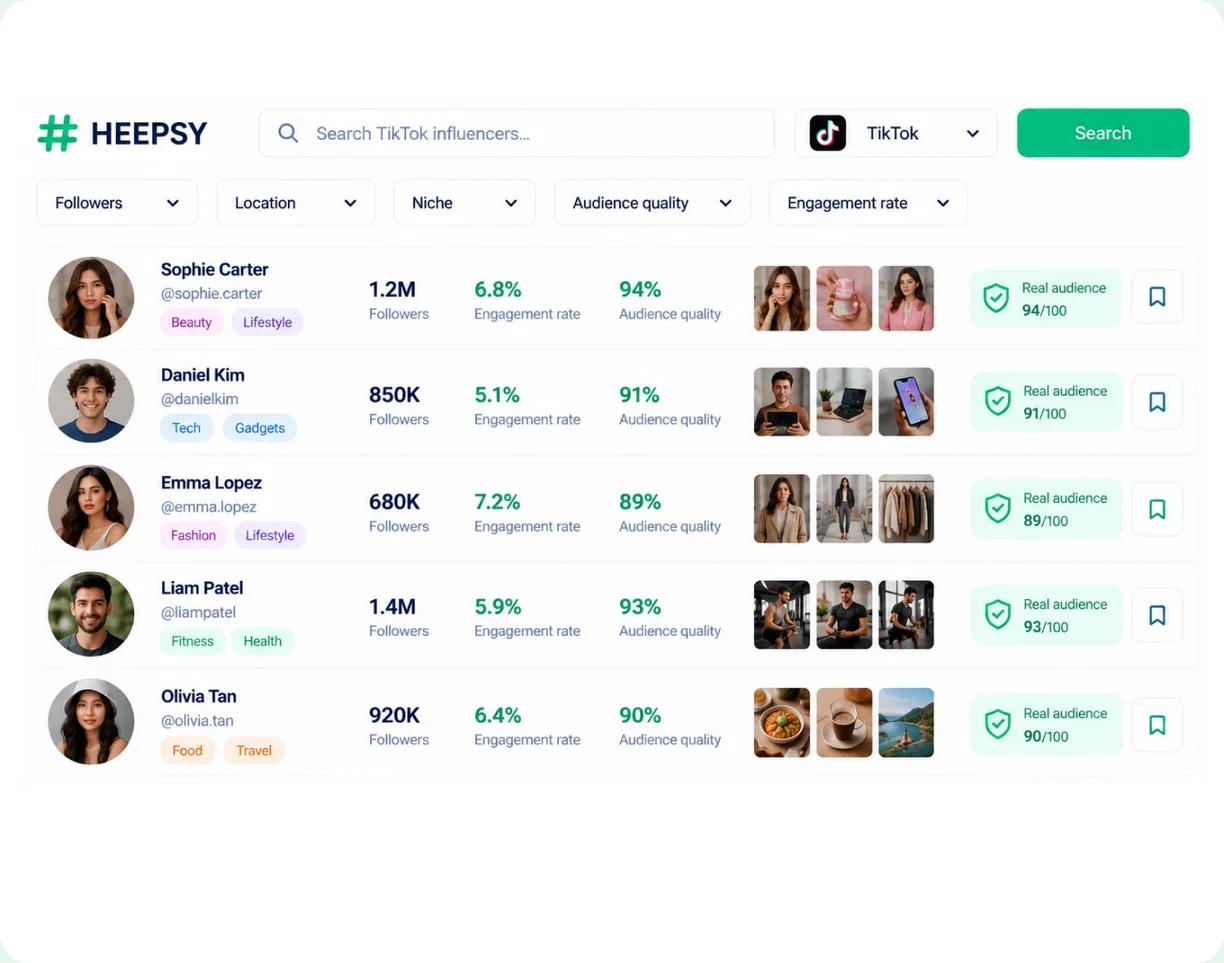Open Emma Lopez's clothing rack post thumbnail
This screenshot has height=963, width=1224.
pyautogui.click(x=906, y=509)
